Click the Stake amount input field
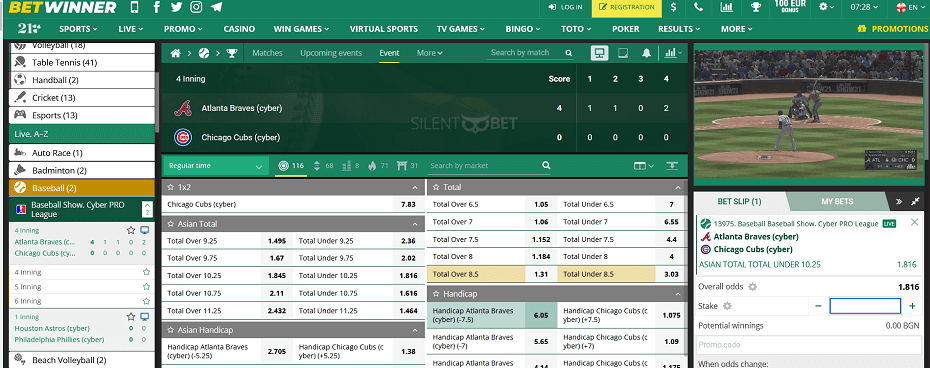This screenshot has height=368, width=930. click(x=865, y=306)
